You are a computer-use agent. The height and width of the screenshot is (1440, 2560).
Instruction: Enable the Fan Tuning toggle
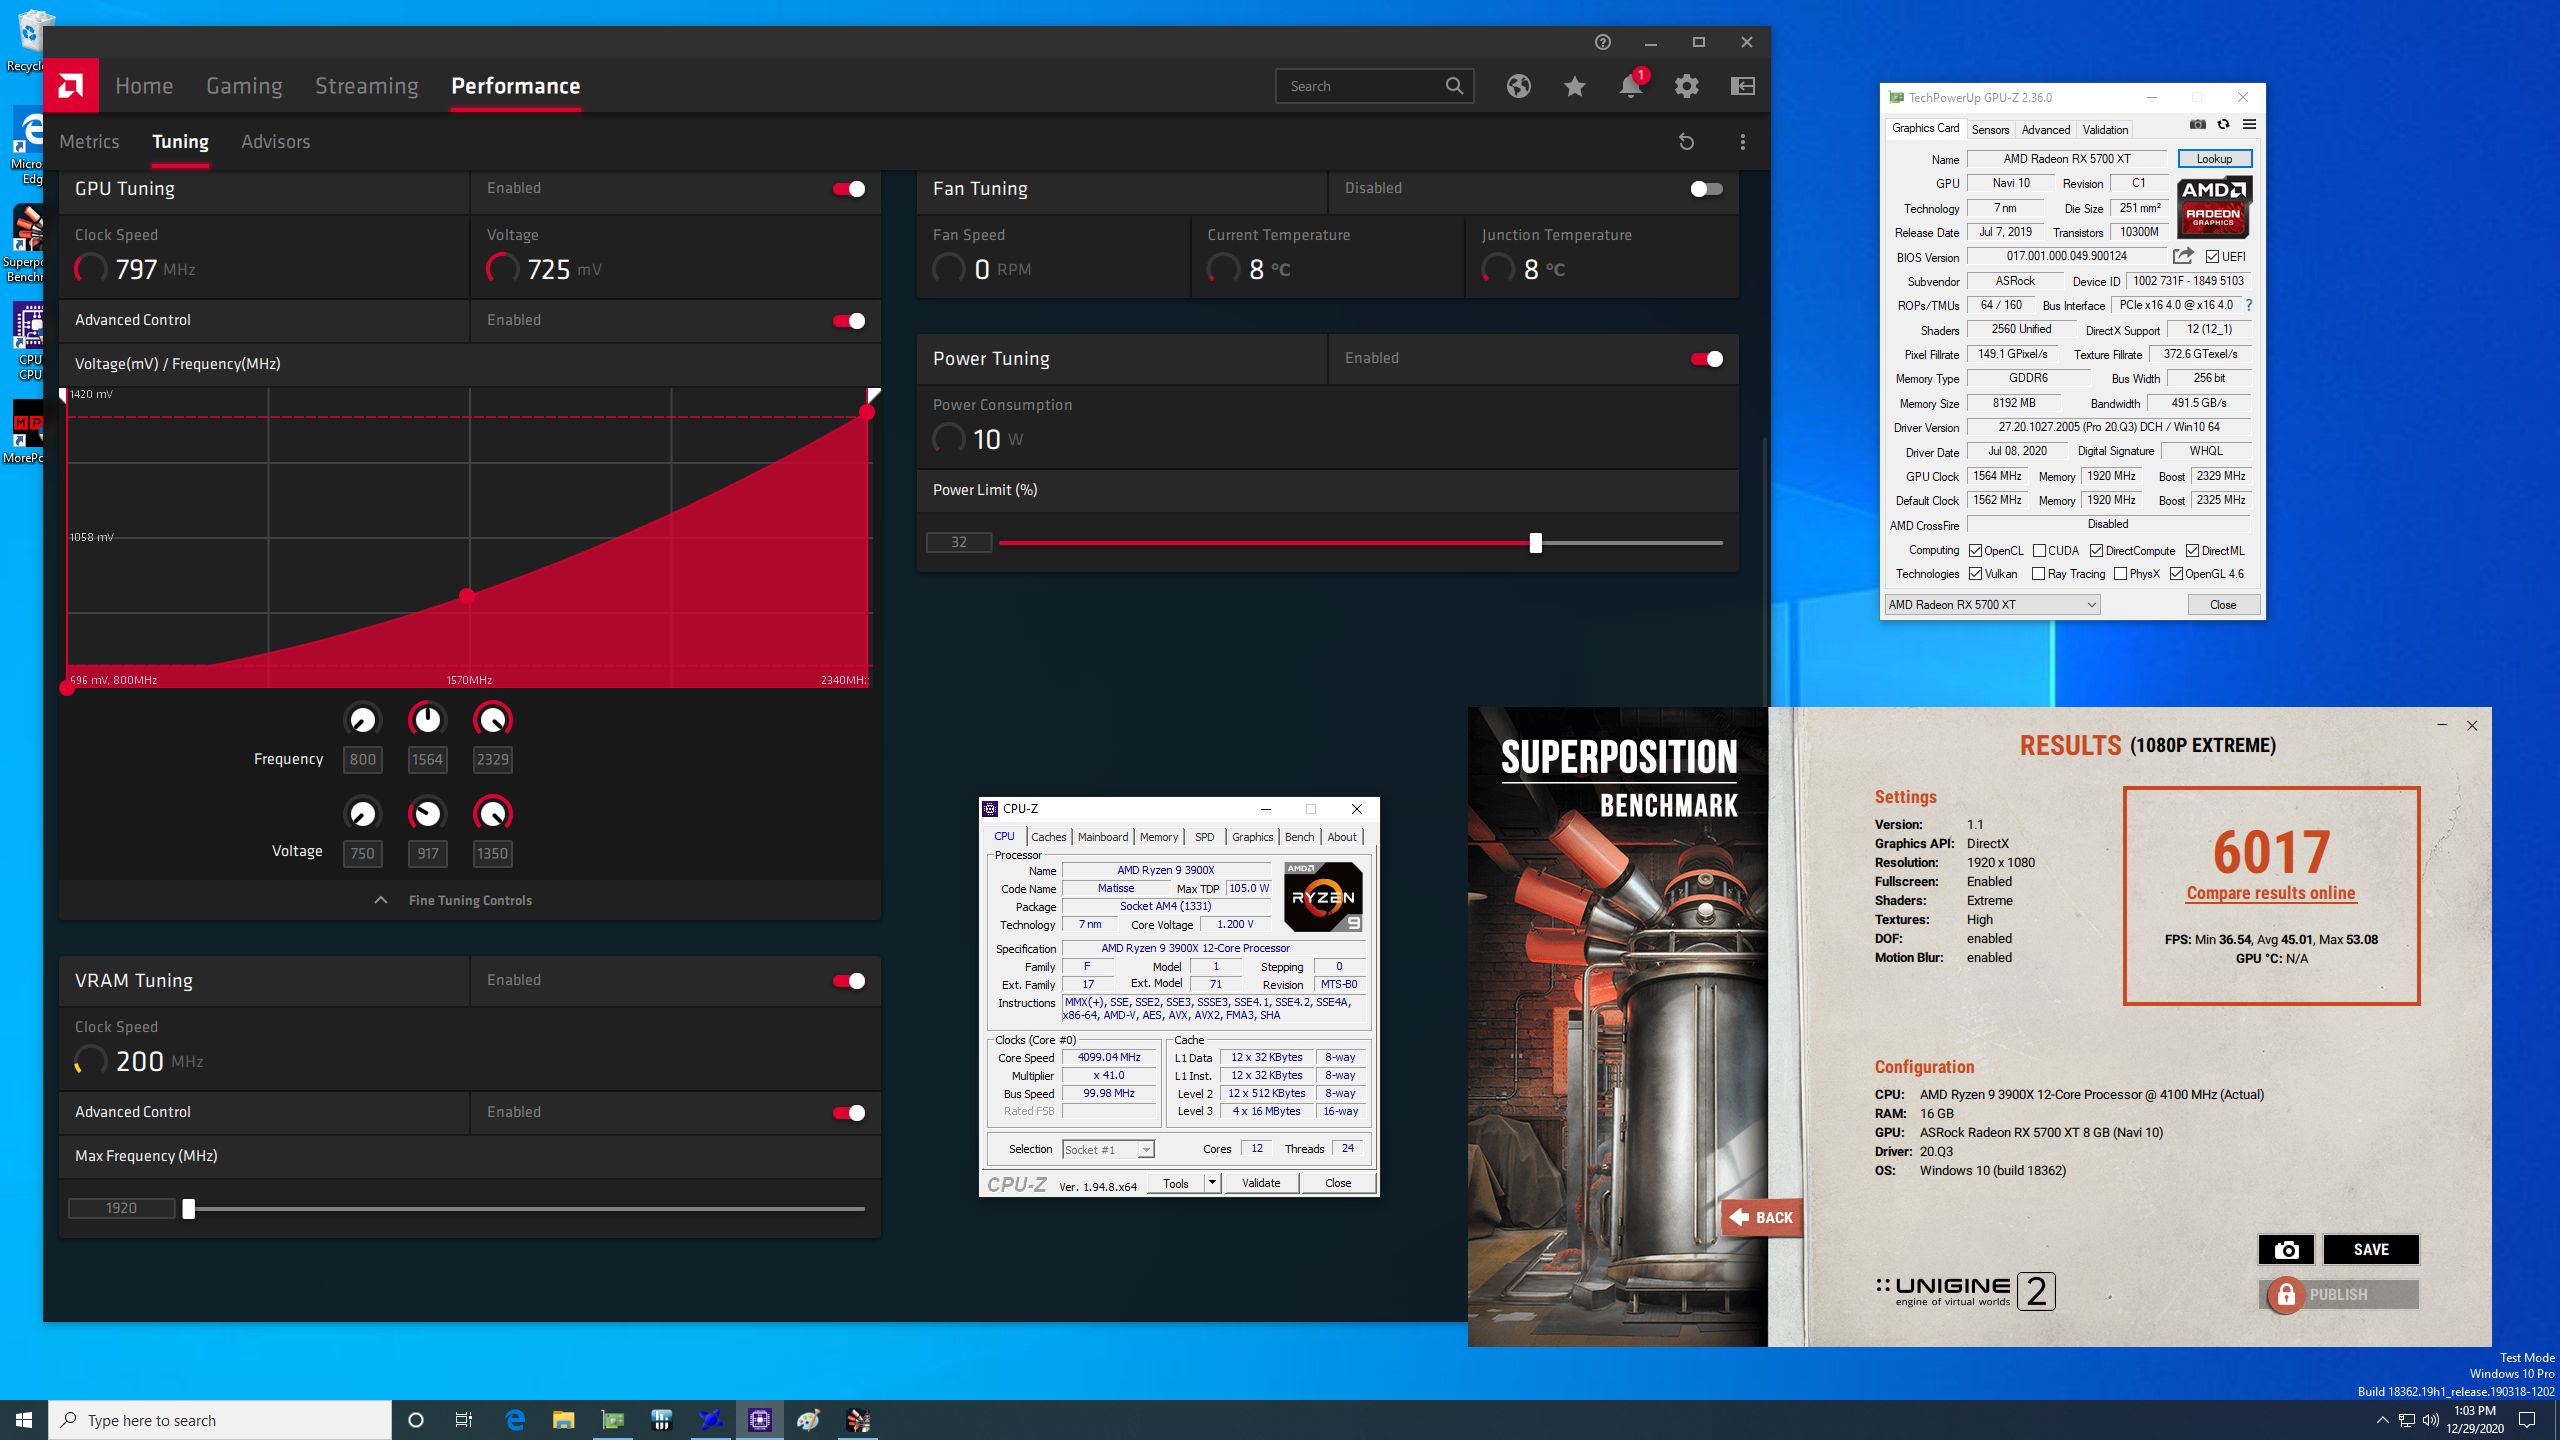coord(1706,189)
